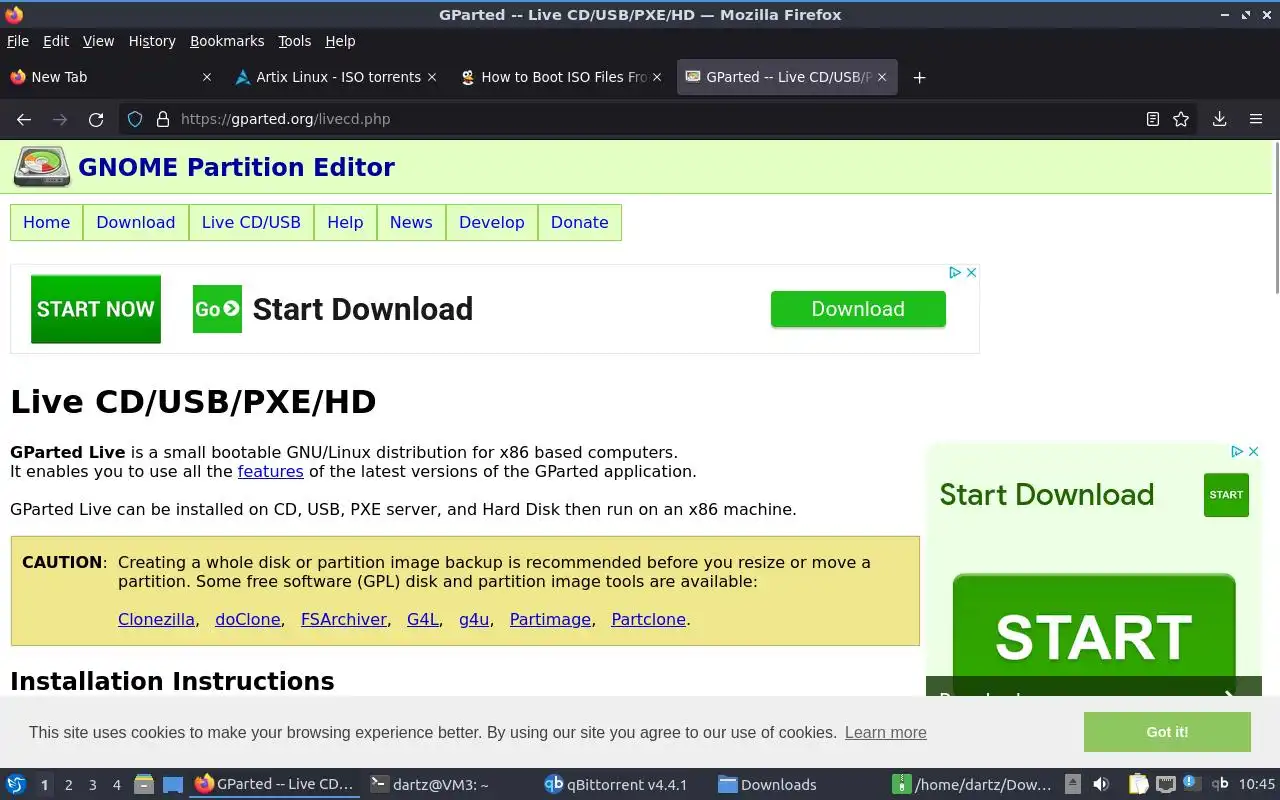
Task: Open removable media eject tray icon
Action: 1072,785
